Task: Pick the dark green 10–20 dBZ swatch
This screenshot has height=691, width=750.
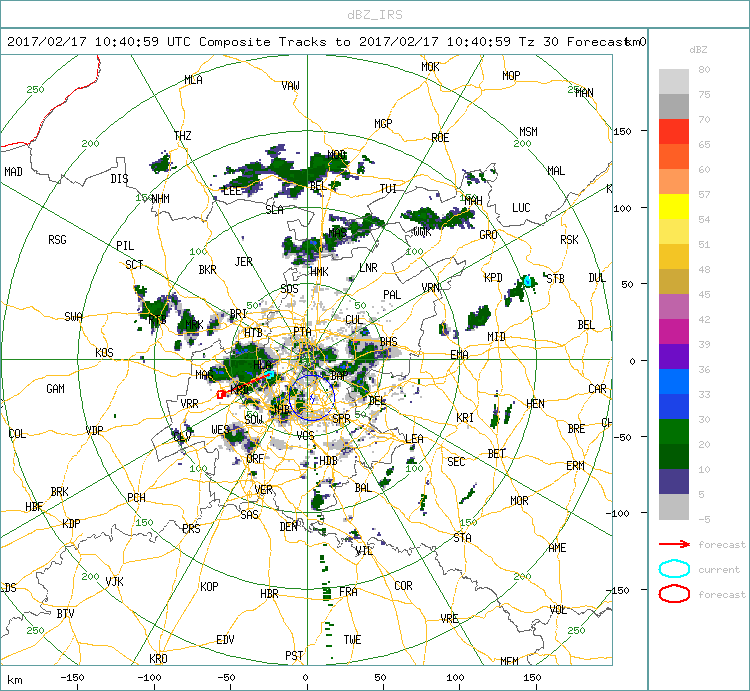Action: (x=673, y=456)
